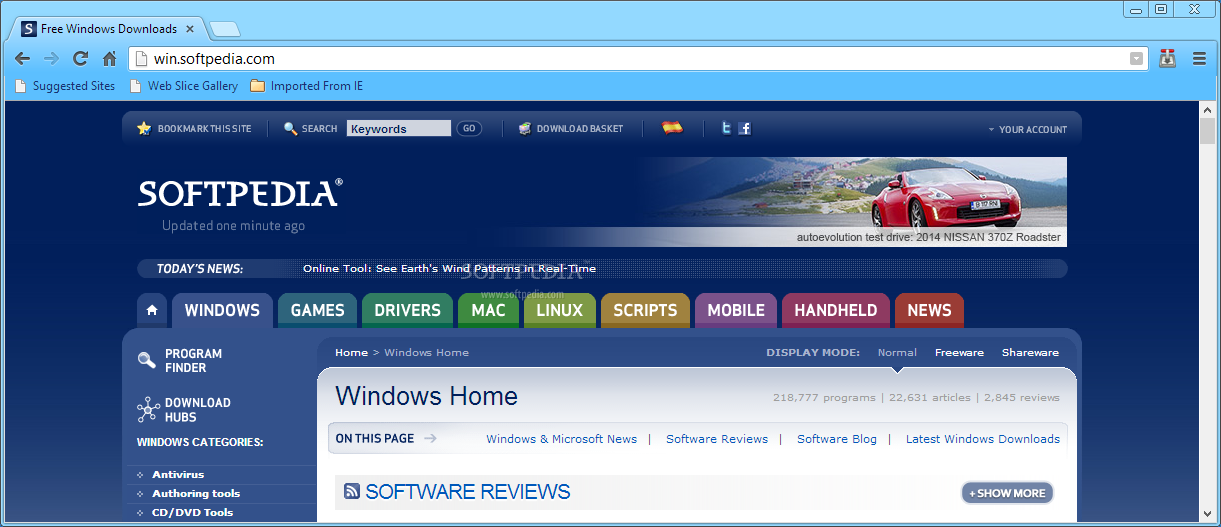1221x527 pixels.
Task: Open the Mobile section tab
Action: tap(736, 310)
